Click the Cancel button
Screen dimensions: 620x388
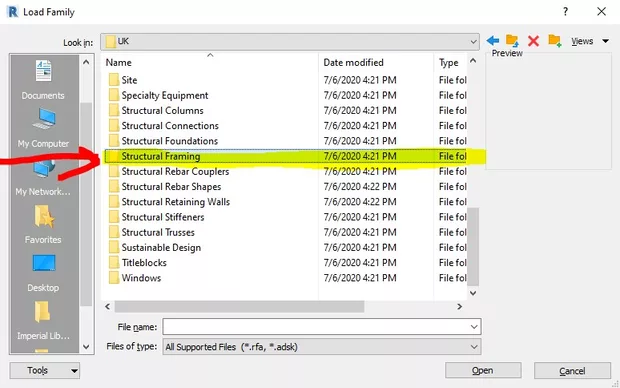[x=572, y=371]
